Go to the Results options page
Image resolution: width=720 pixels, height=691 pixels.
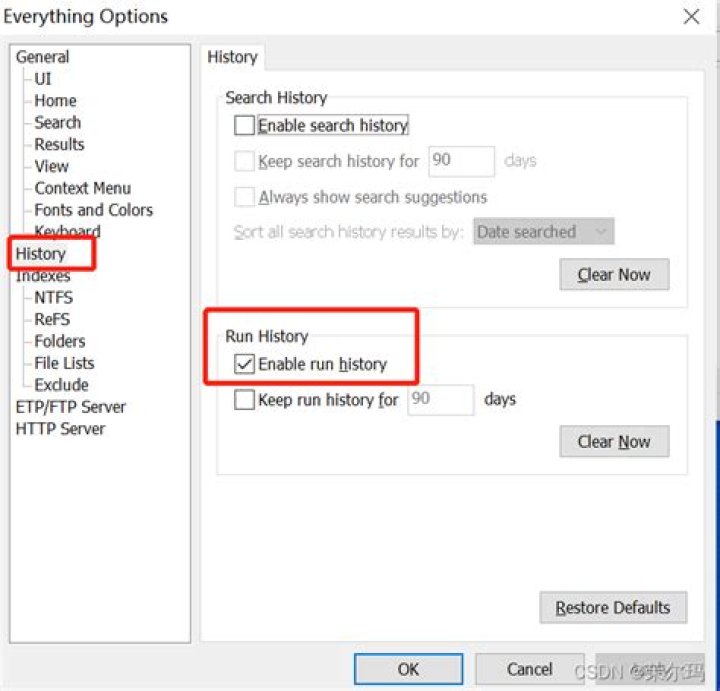click(x=59, y=144)
